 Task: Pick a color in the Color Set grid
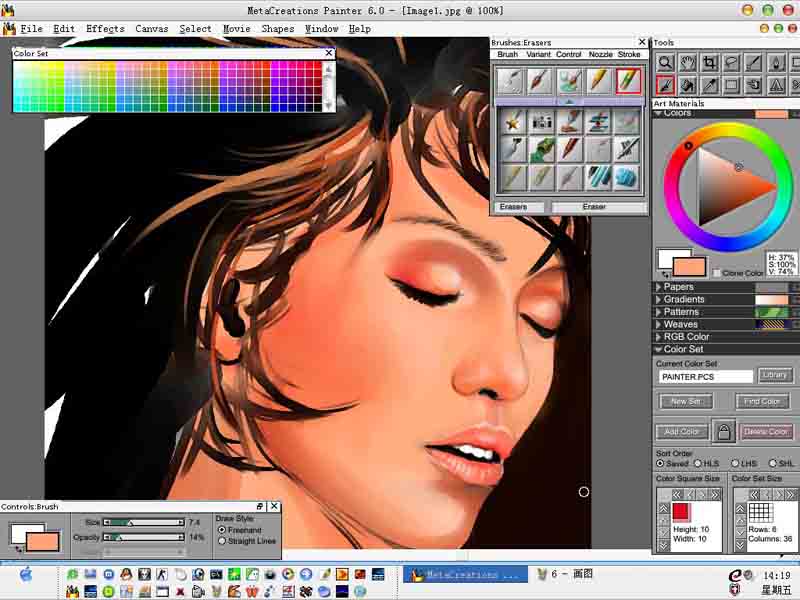click(x=167, y=86)
